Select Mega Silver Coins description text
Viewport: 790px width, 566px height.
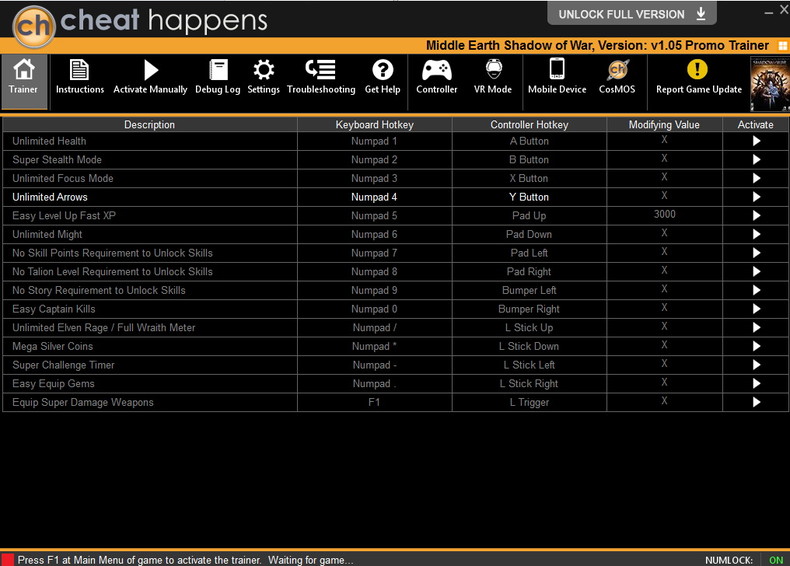[53, 346]
